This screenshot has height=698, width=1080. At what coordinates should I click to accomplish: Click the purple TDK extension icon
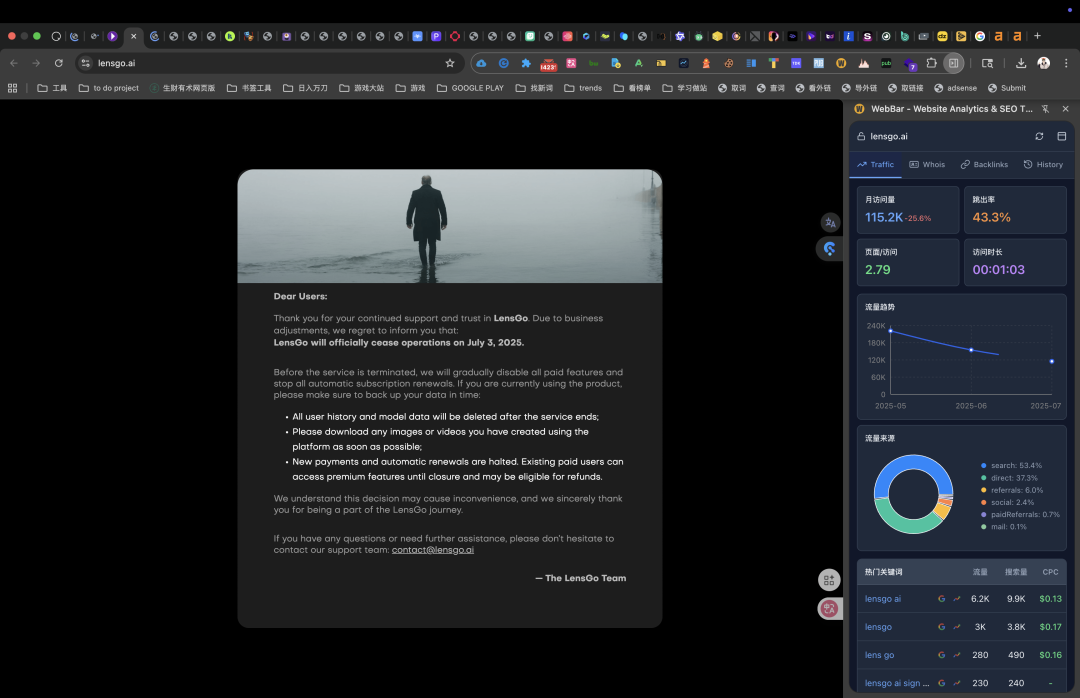click(x=796, y=63)
